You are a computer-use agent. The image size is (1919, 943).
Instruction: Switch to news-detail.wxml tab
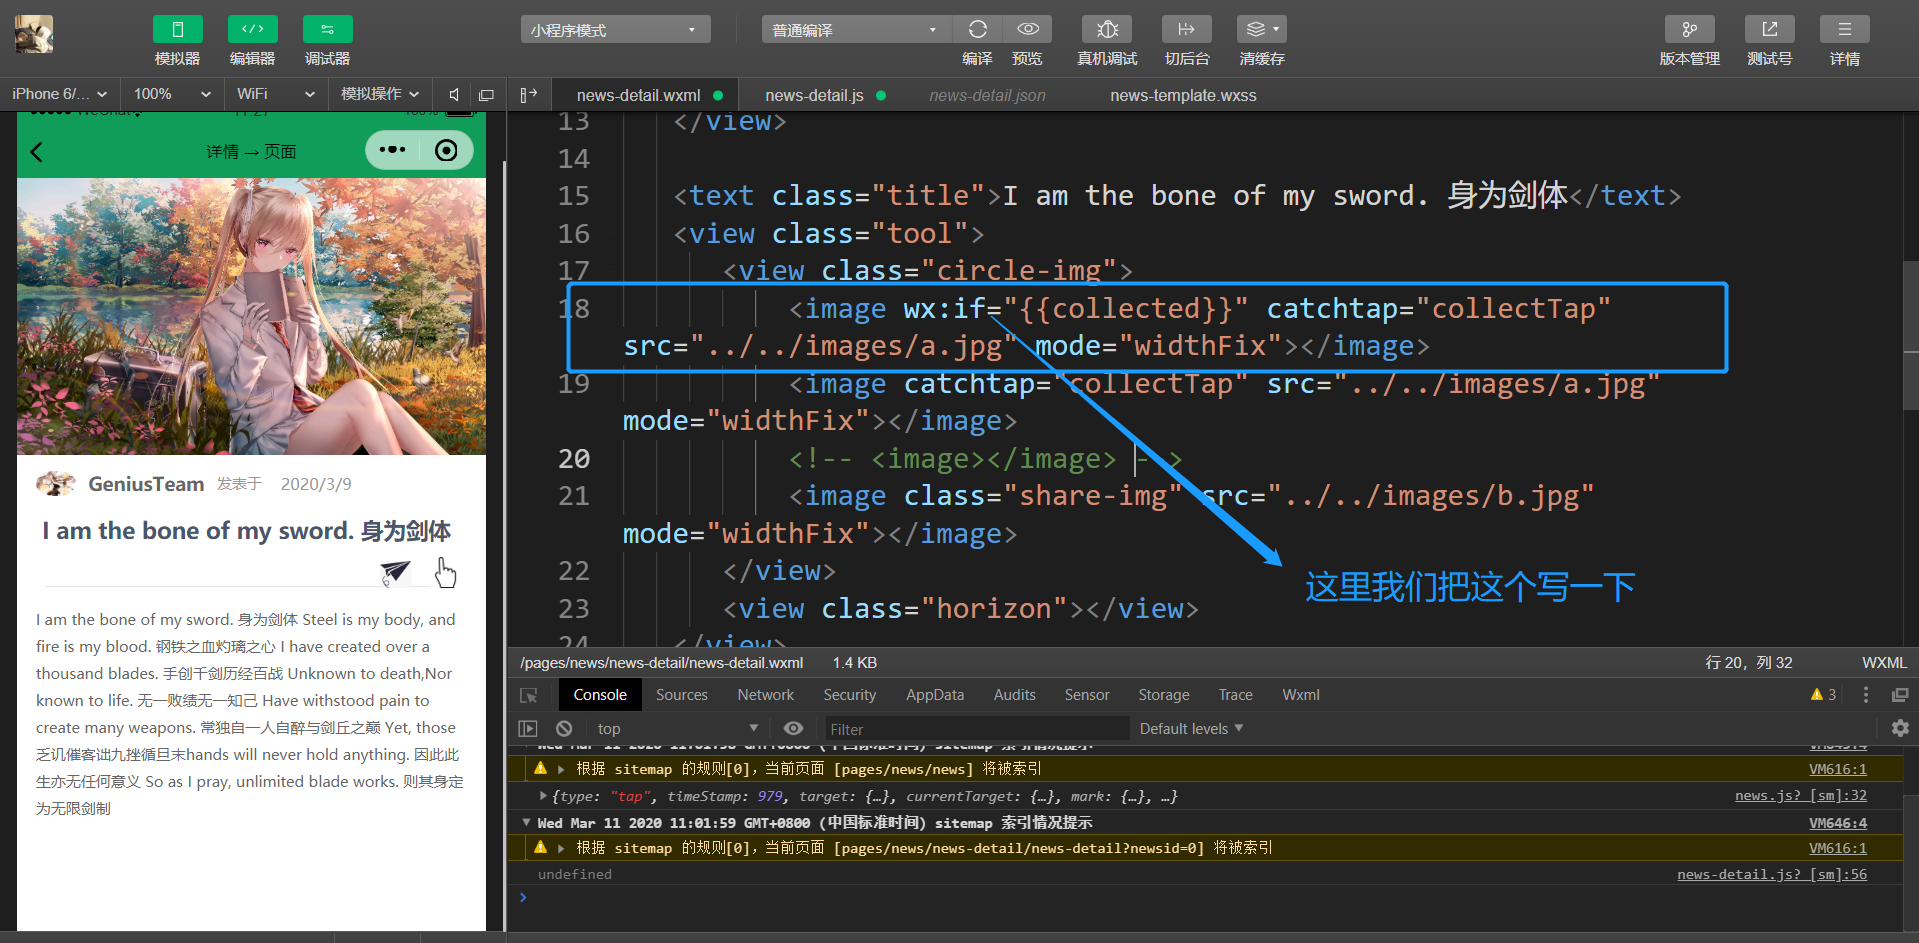(x=647, y=95)
